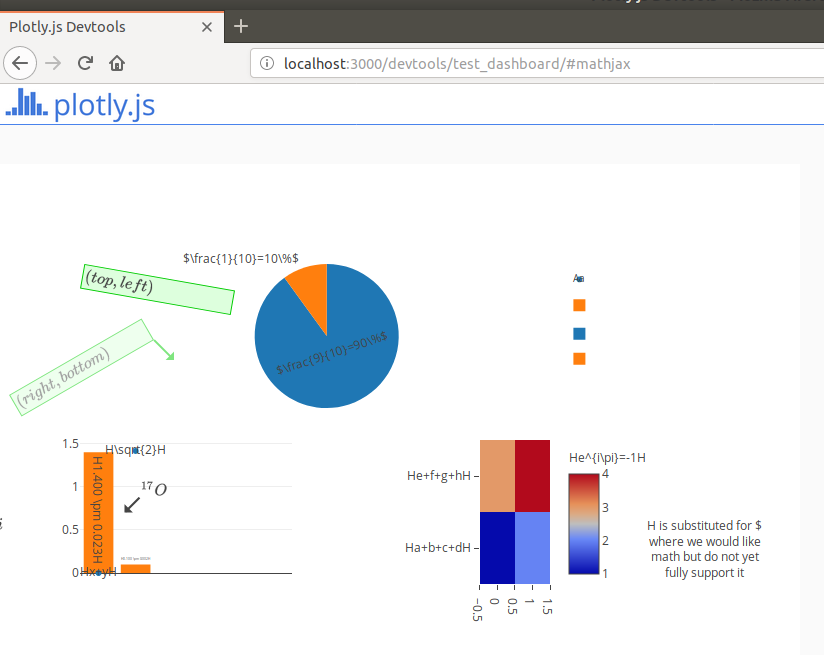The height and width of the screenshot is (655, 824).
Task: Reload the page with the refresh icon
Action: (85, 64)
